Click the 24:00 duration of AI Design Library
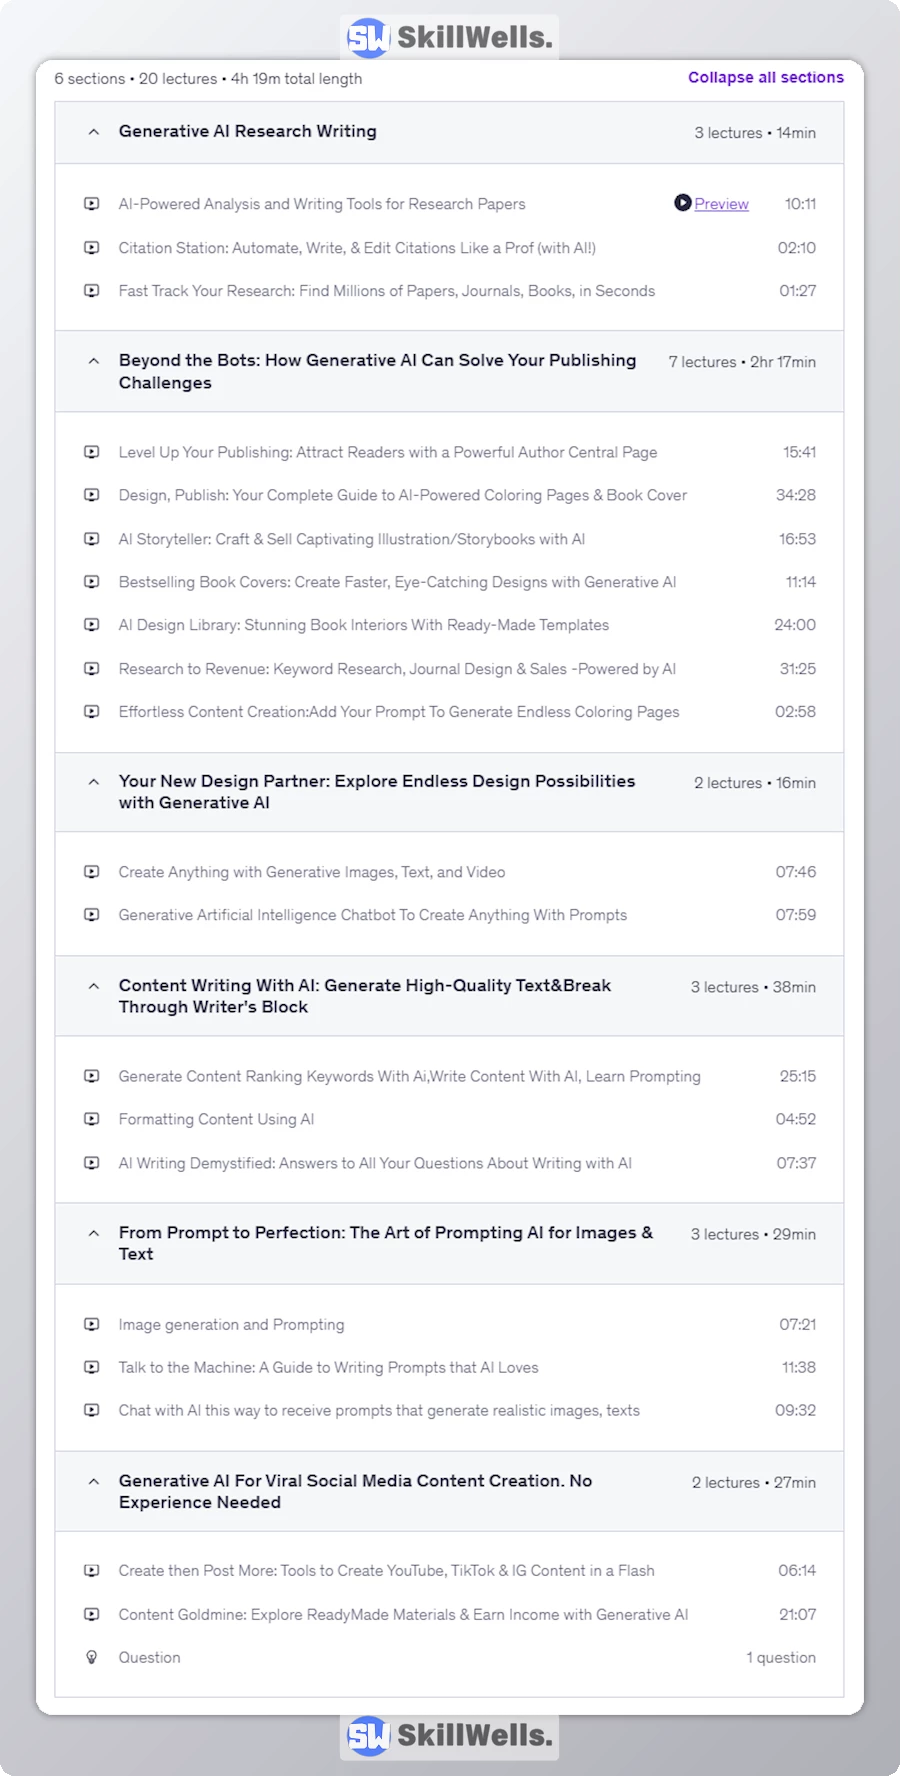900x1776 pixels. pos(795,625)
